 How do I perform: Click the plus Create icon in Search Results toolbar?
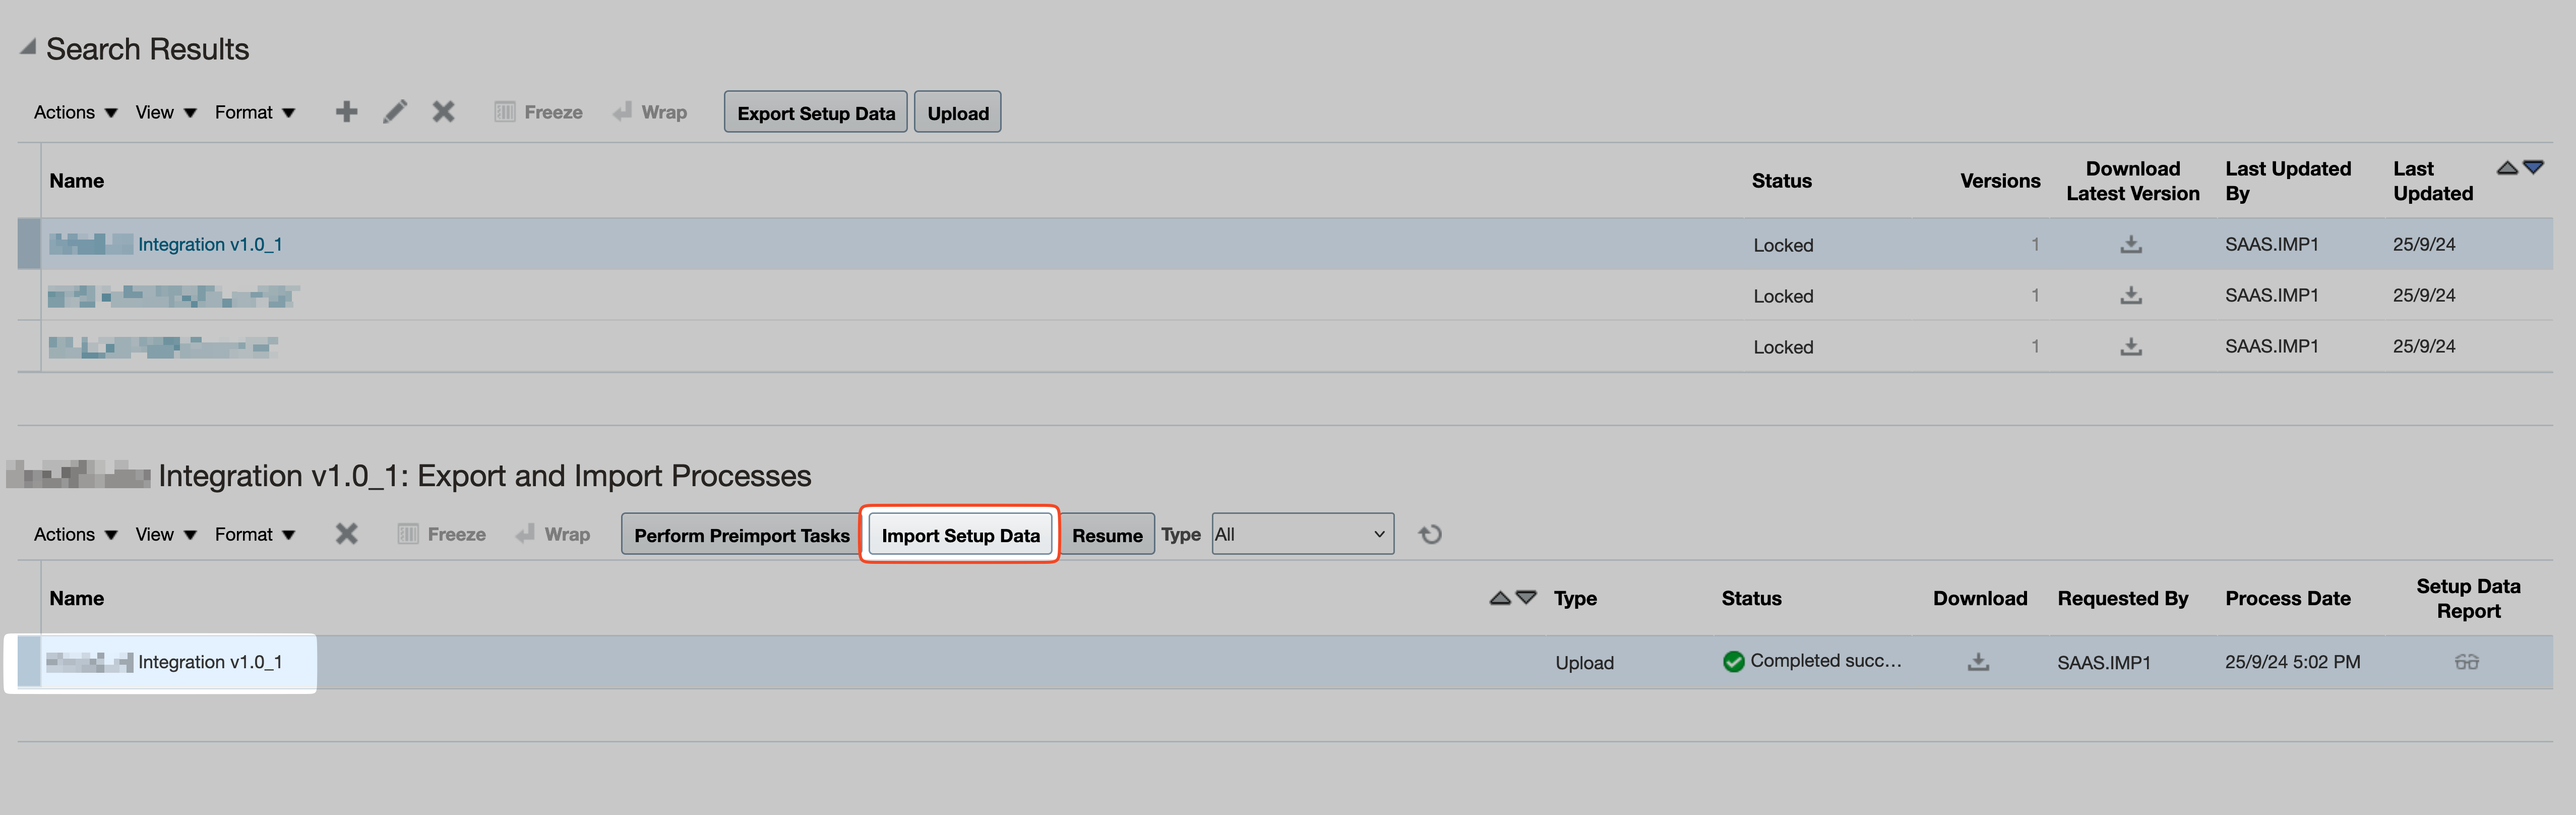click(x=346, y=112)
